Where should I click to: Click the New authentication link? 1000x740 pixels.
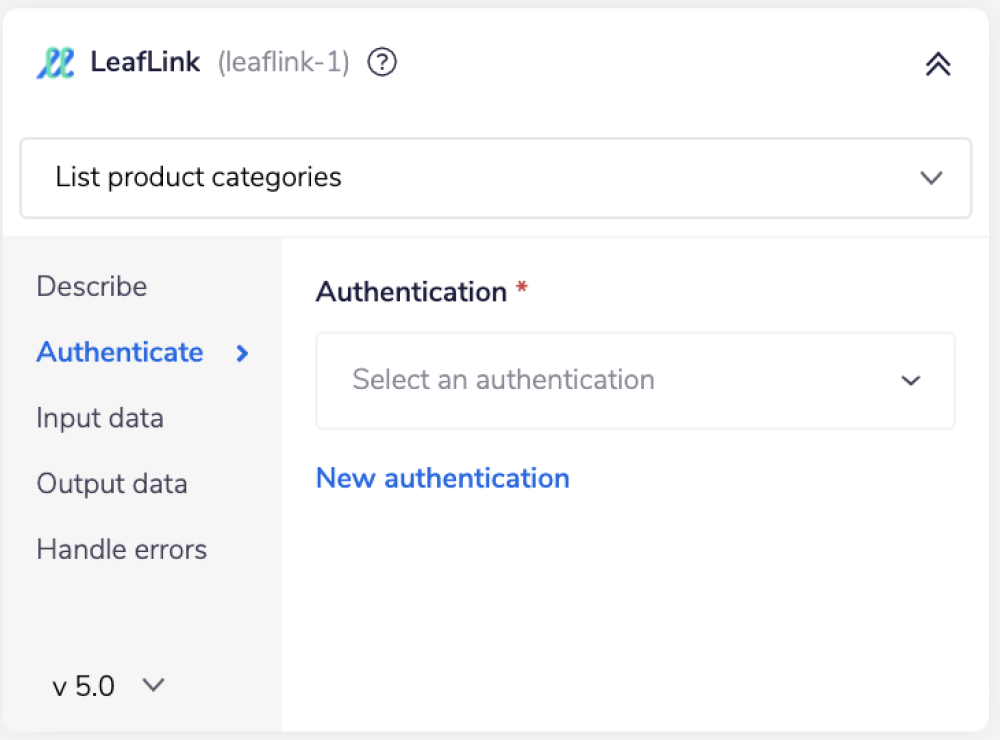tap(443, 478)
